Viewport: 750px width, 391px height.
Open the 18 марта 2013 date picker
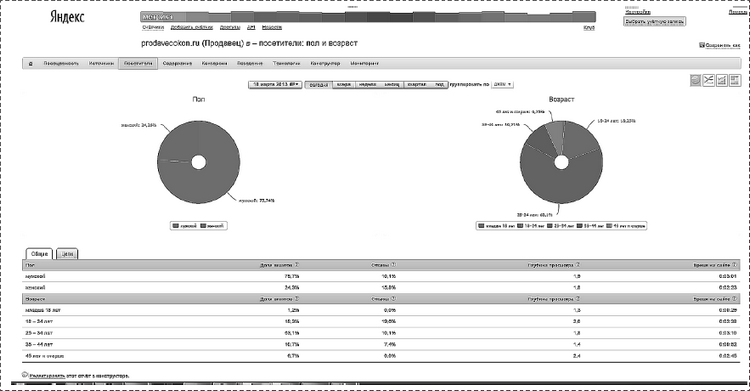[x=275, y=84]
